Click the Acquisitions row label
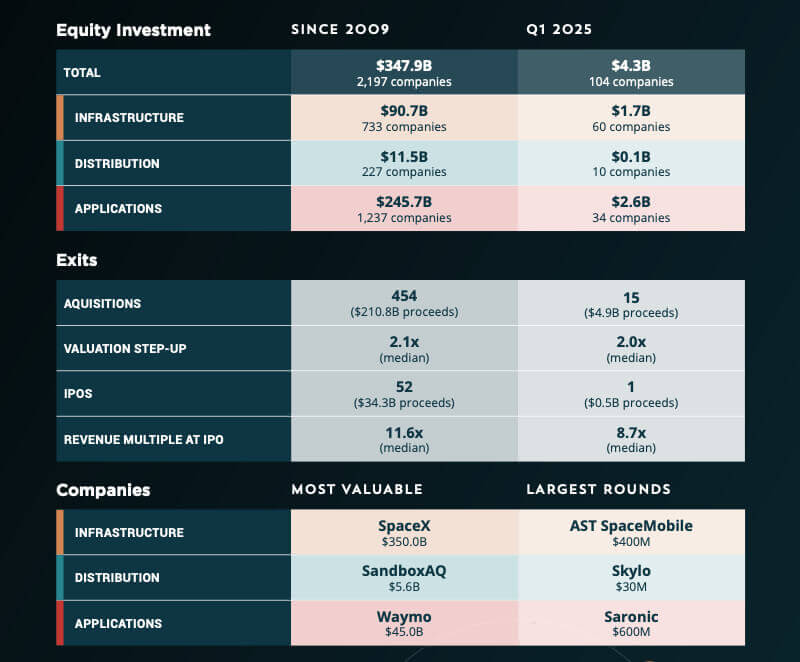The image size is (800, 662). 102,303
